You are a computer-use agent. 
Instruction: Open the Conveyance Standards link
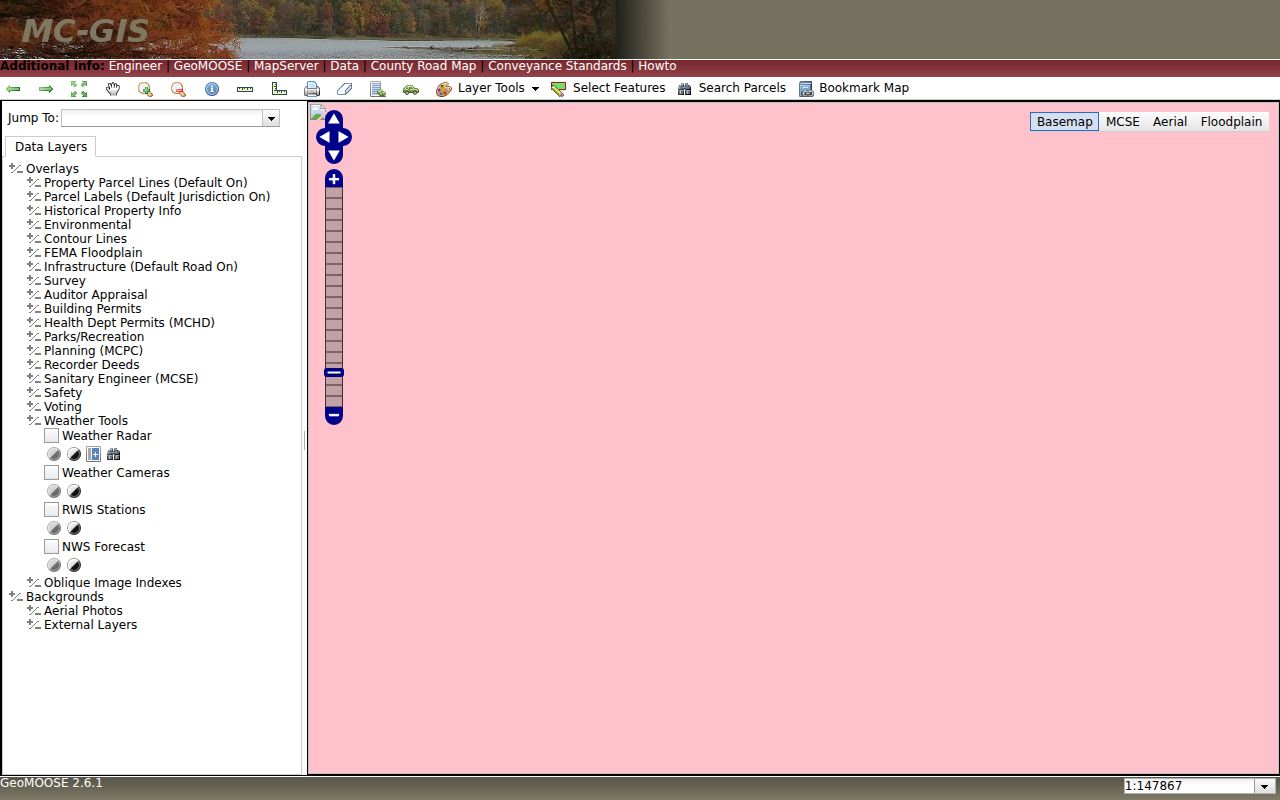(x=557, y=66)
